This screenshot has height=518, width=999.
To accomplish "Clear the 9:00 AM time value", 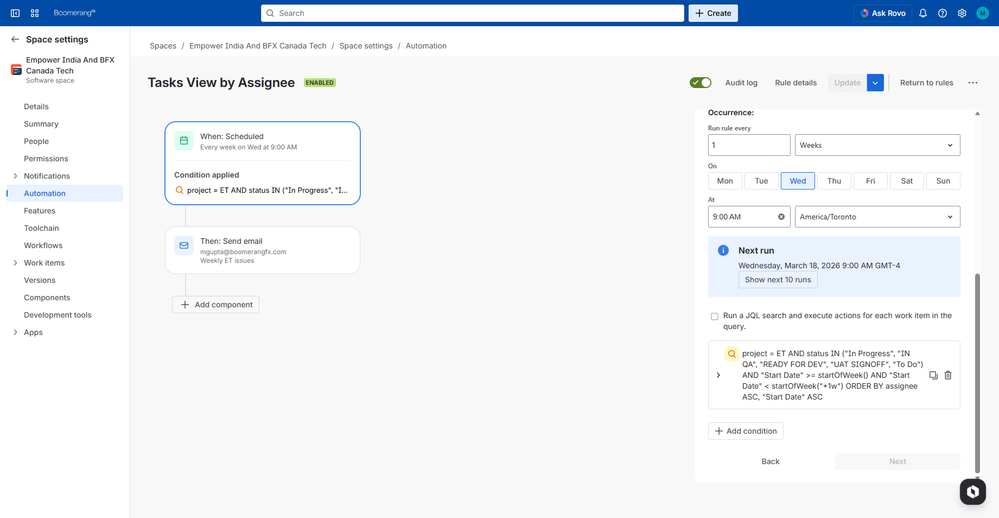I will point(781,217).
